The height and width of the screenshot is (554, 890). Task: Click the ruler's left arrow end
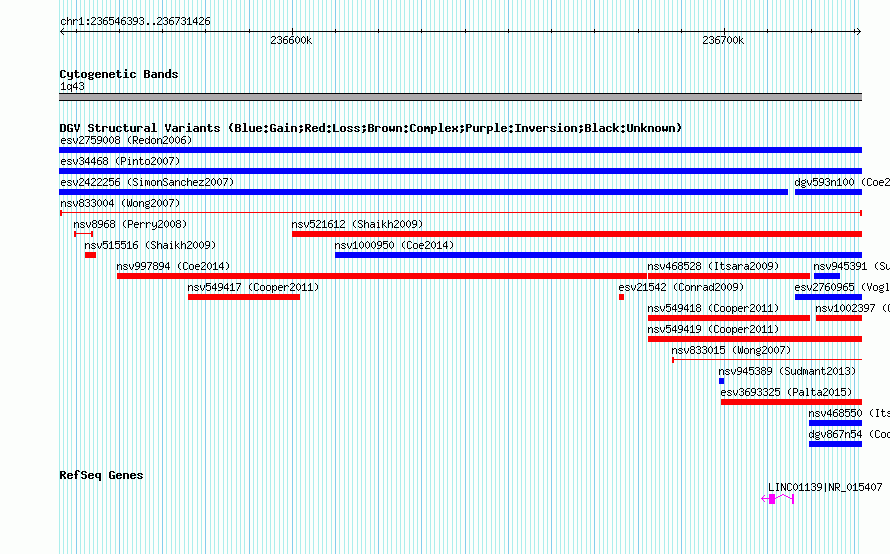click(x=62, y=32)
